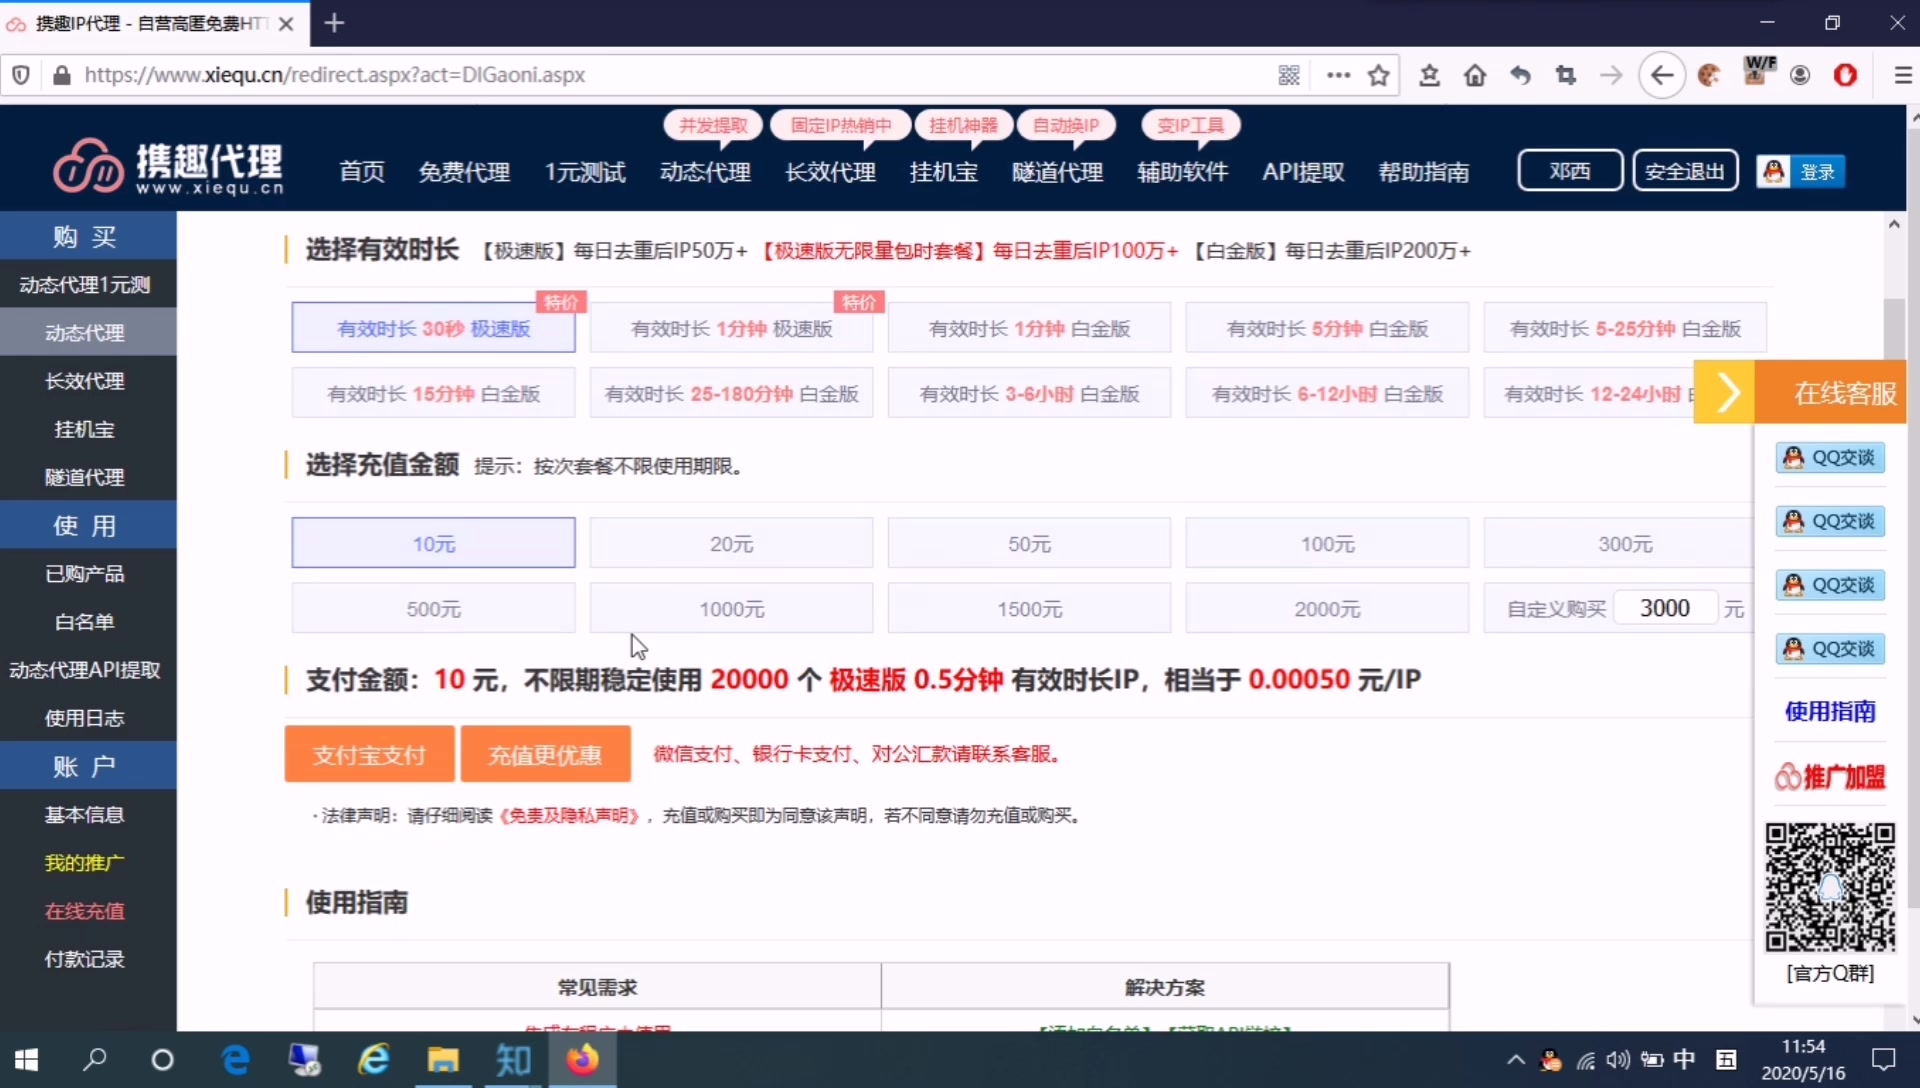Screen dimensions: 1920x1088
Task: Open Windows search from taskbar
Action: pos(95,1059)
